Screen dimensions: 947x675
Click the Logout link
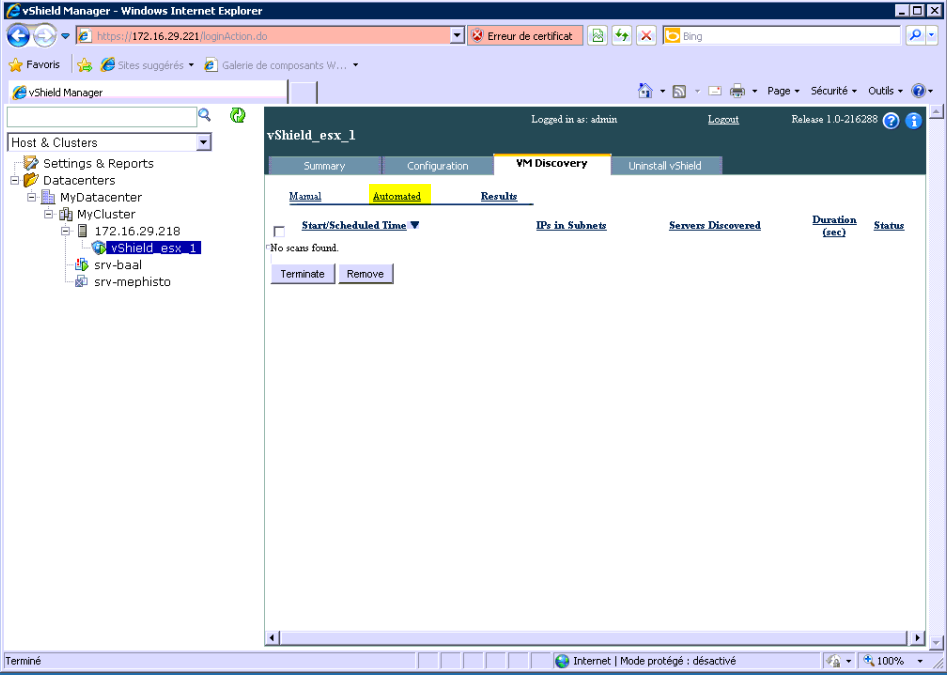tap(723, 119)
